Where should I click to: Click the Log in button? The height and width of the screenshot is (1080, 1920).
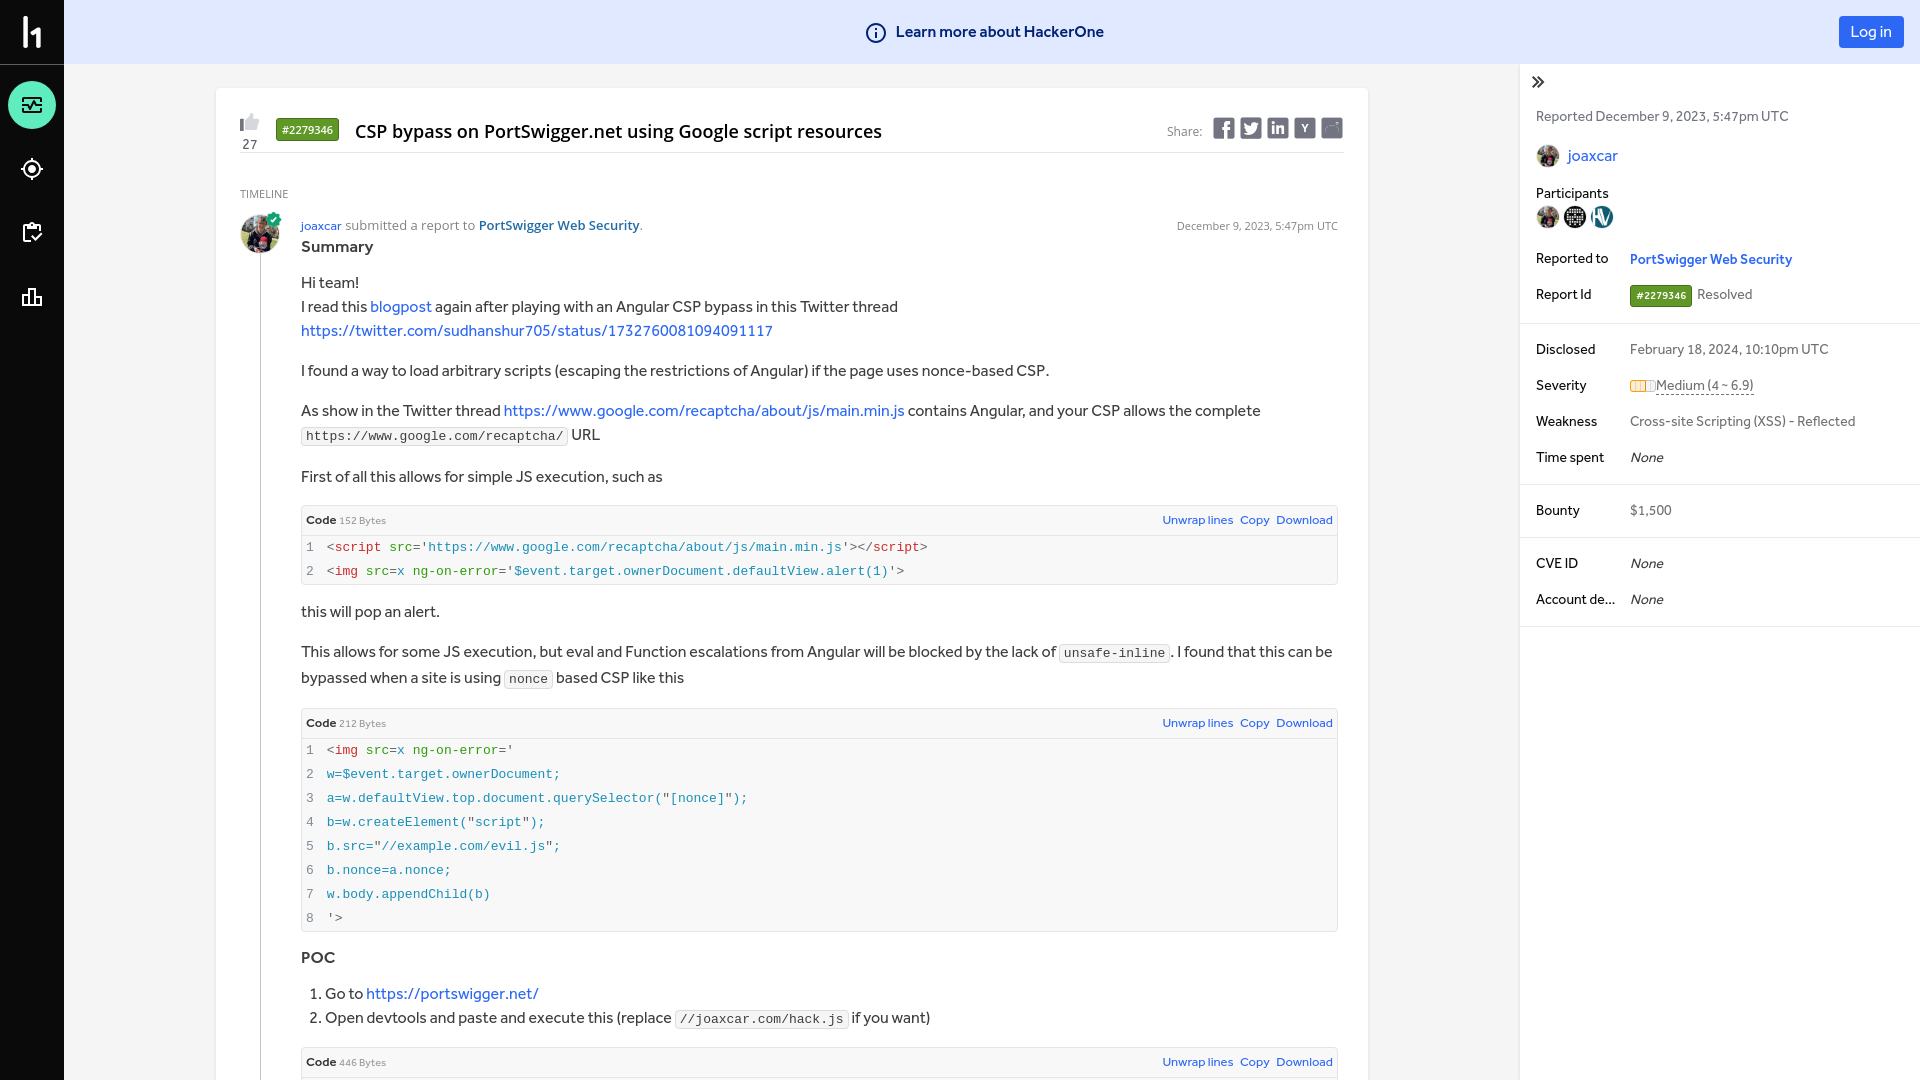(x=1871, y=32)
